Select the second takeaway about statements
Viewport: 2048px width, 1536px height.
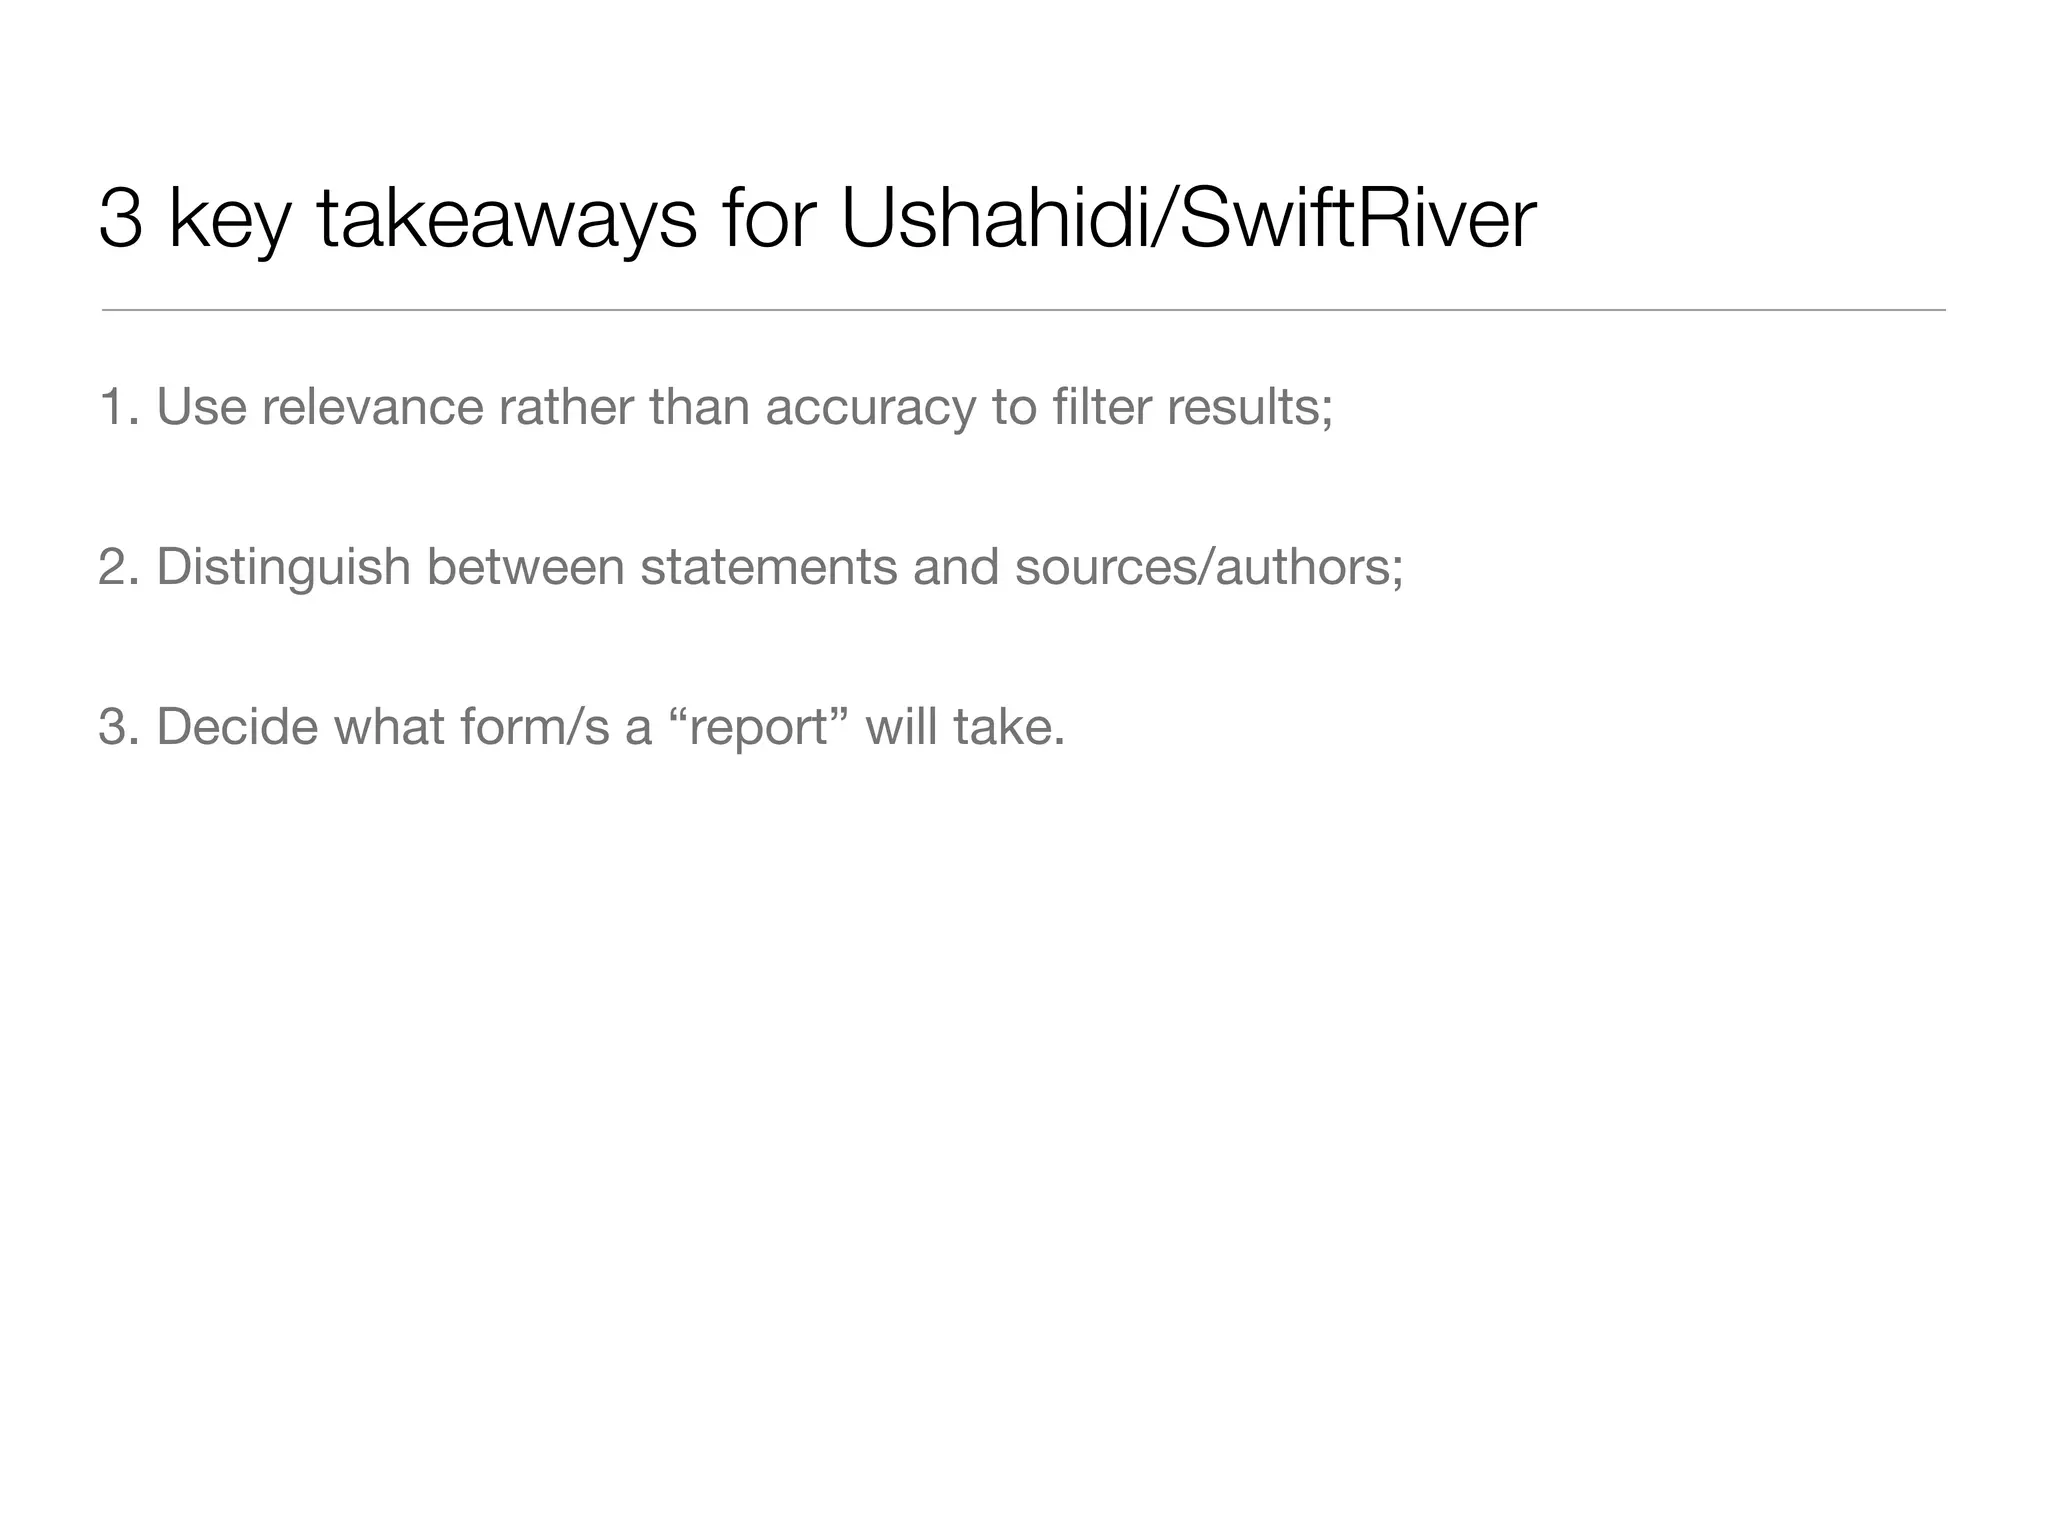pos(751,567)
